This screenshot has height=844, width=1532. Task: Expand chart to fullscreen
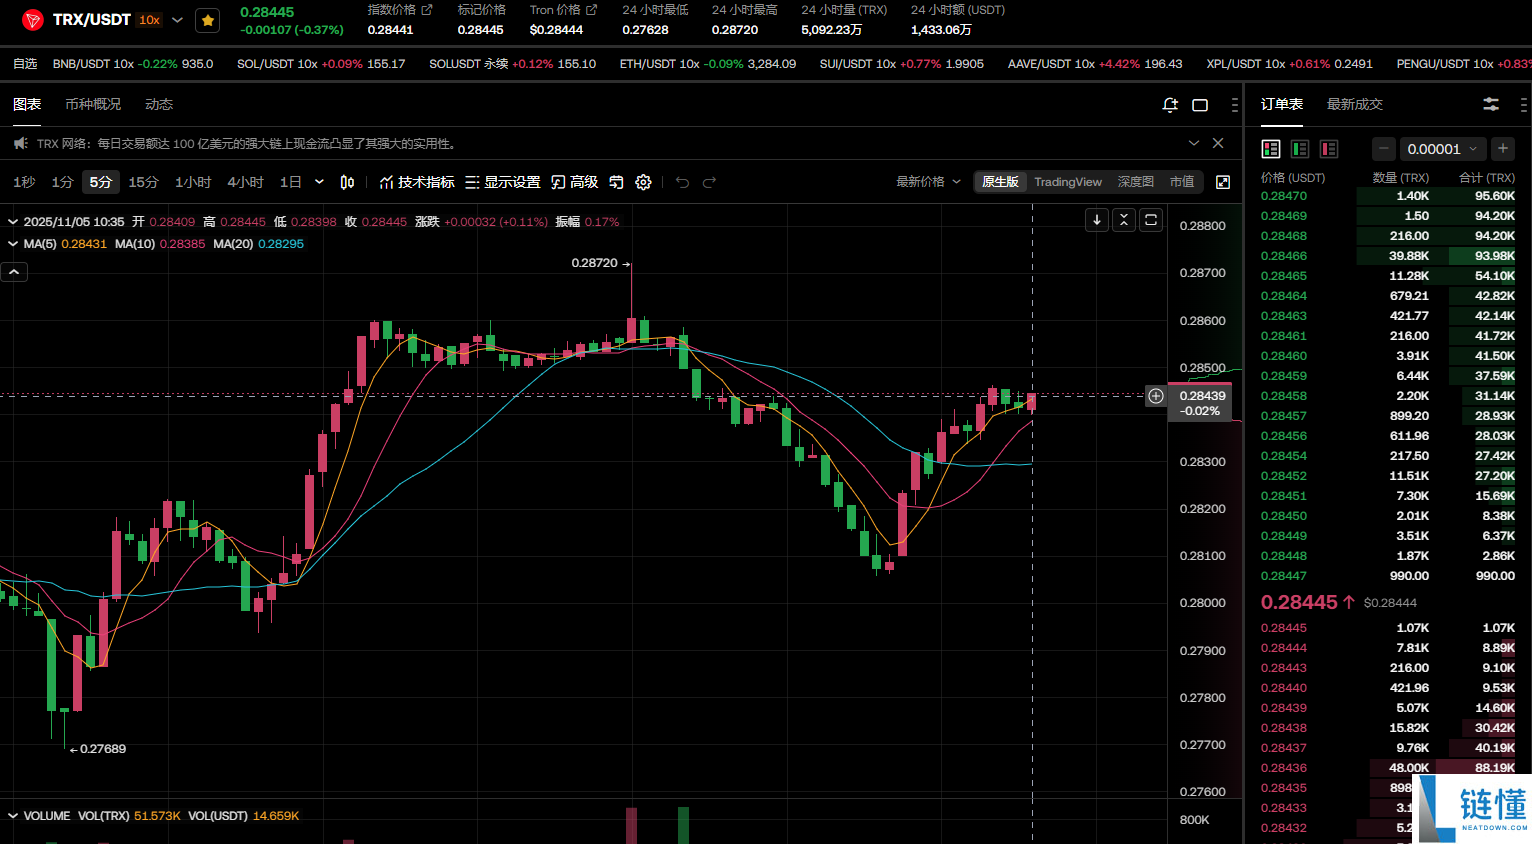[1223, 182]
